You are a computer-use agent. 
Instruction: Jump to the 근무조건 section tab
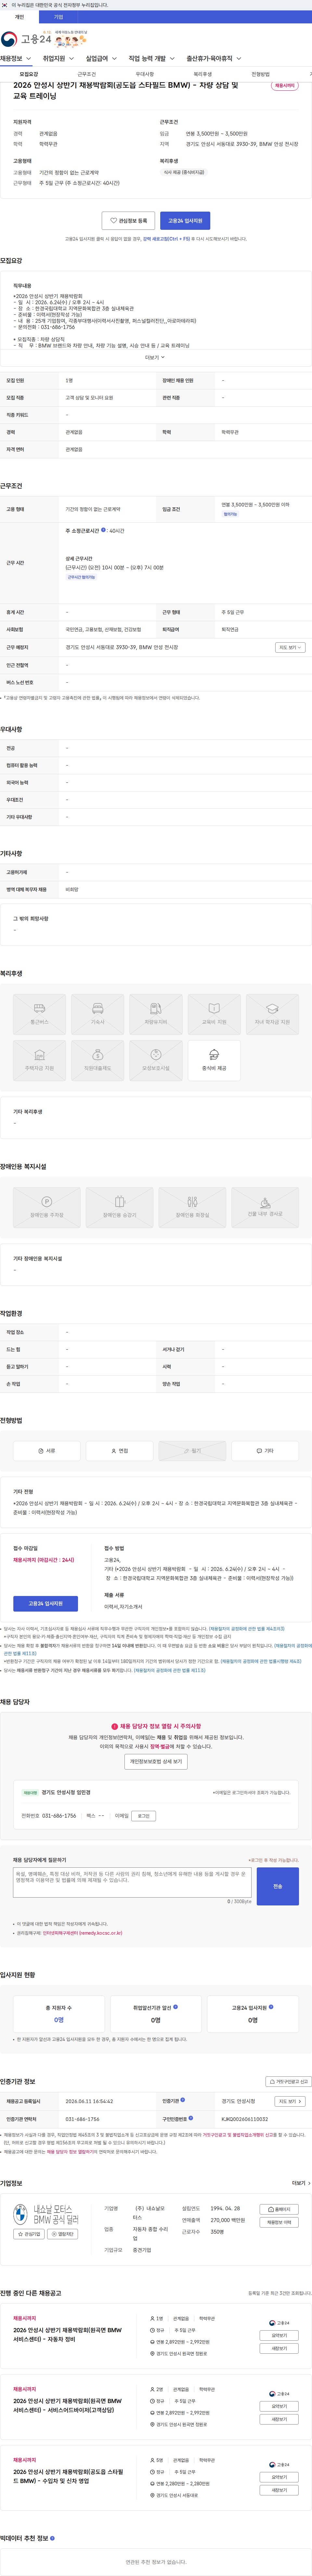pyautogui.click(x=87, y=74)
